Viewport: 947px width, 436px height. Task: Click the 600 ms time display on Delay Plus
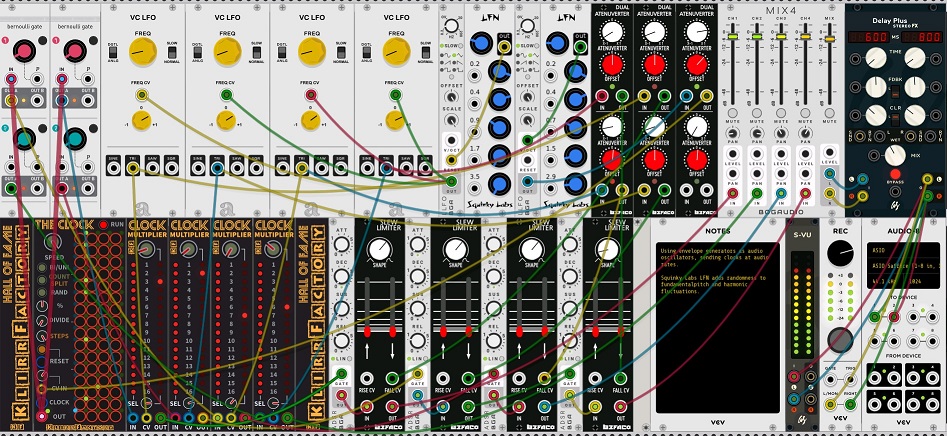pyautogui.click(x=867, y=37)
